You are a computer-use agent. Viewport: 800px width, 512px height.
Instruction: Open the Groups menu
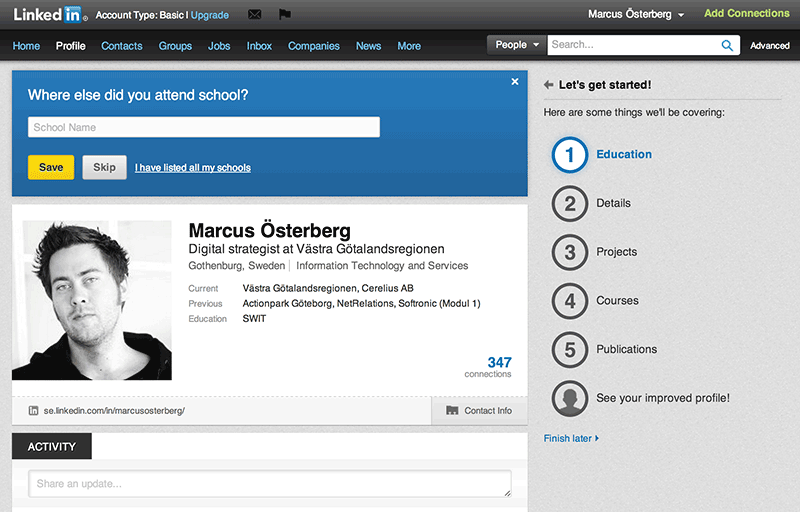[175, 46]
